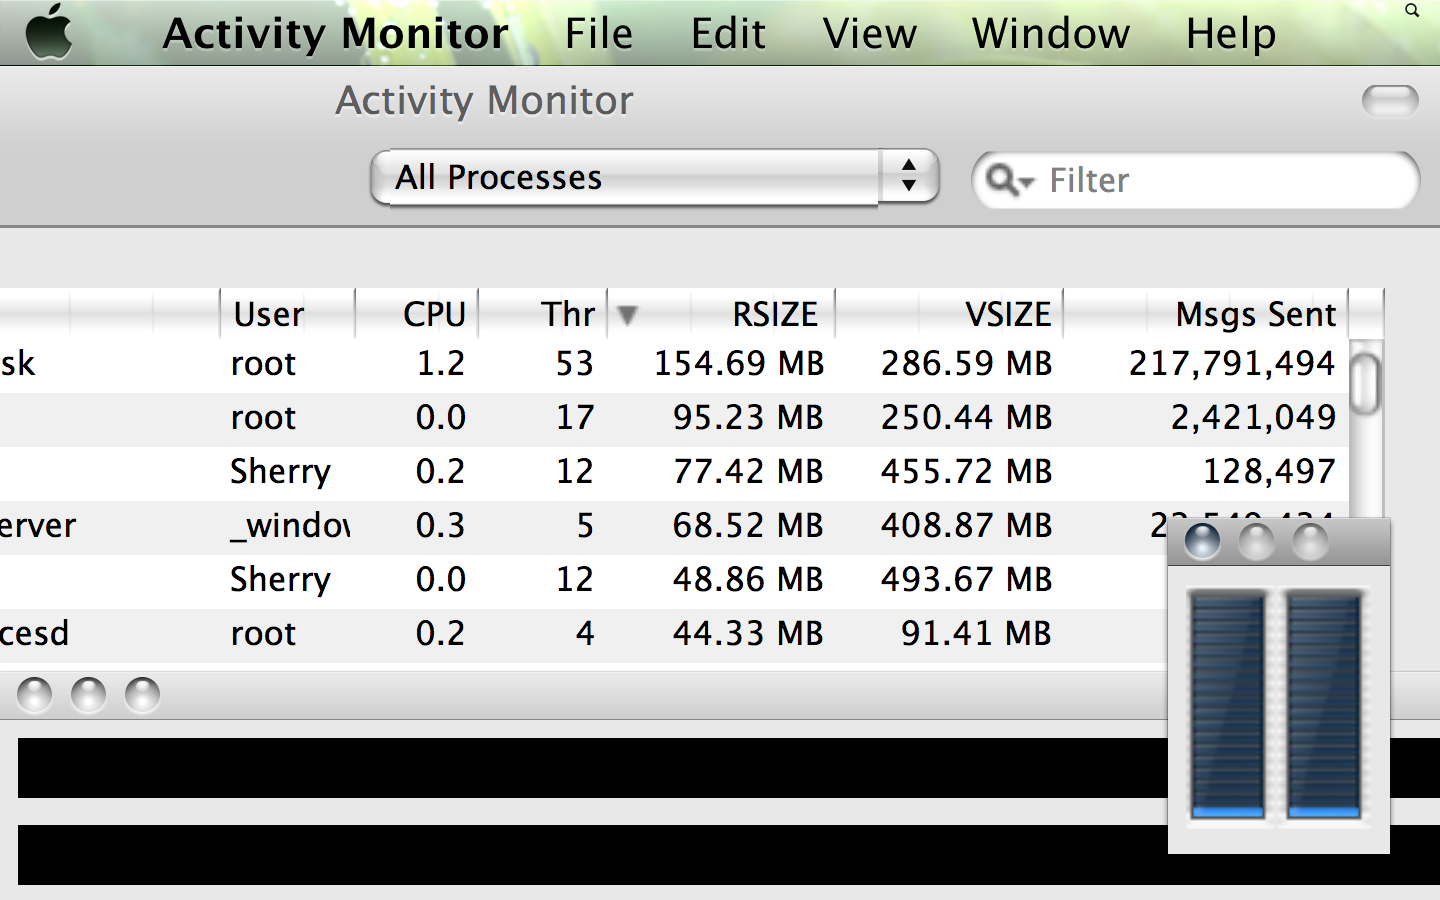Viewport: 1440px width, 900px height.
Task: Select the _windov user row
Action: coord(674,525)
